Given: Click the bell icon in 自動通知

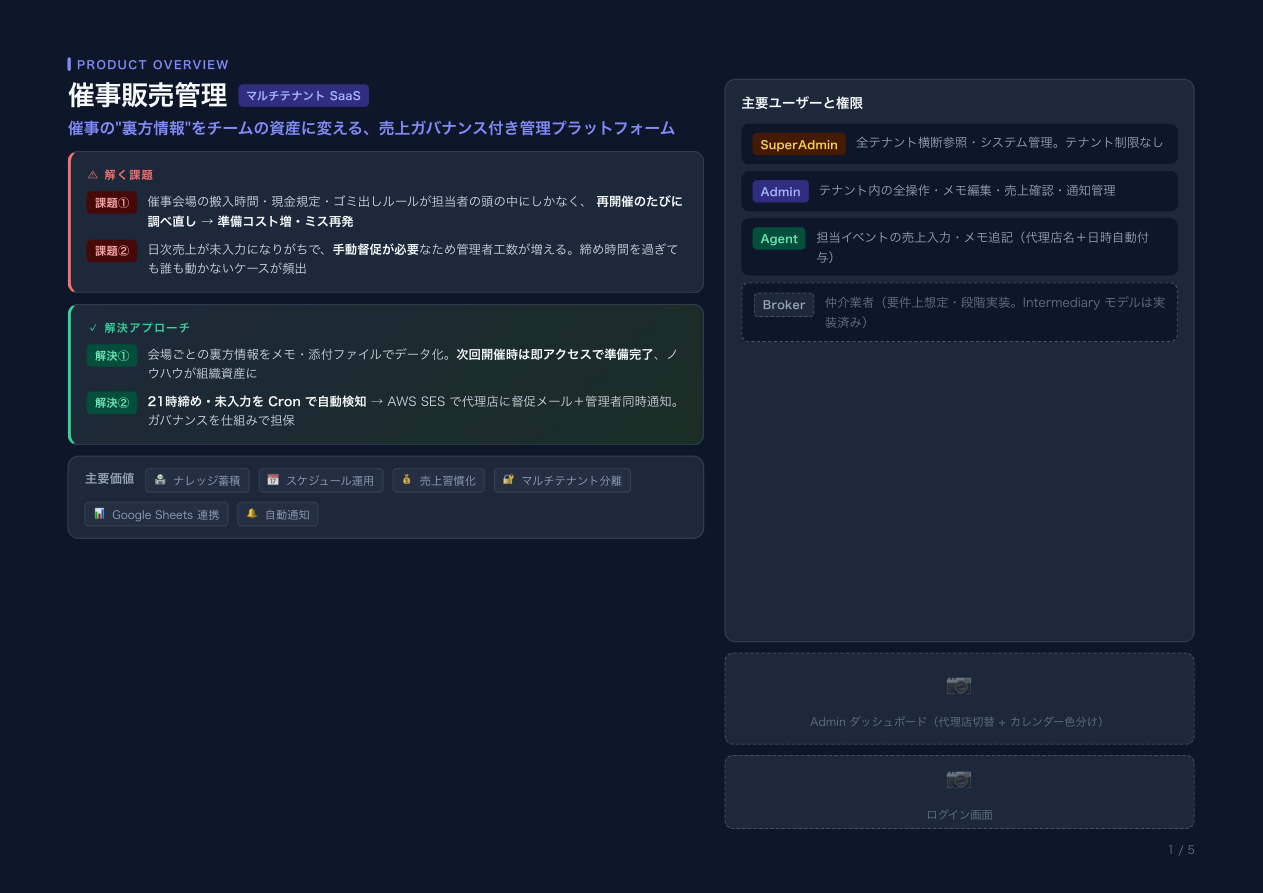Looking at the screenshot, I should pos(252,514).
